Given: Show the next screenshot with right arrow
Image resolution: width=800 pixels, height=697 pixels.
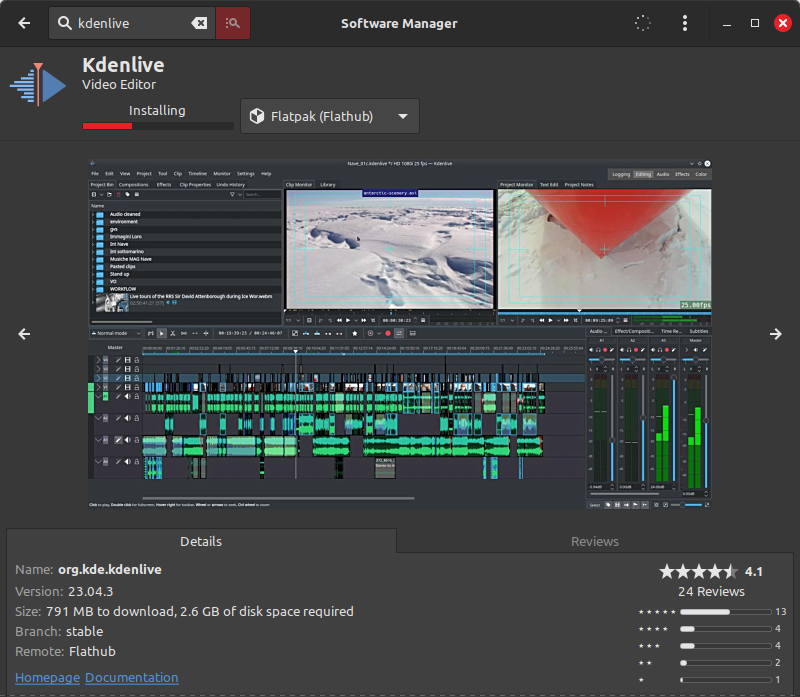Looking at the screenshot, I should tap(776, 334).
